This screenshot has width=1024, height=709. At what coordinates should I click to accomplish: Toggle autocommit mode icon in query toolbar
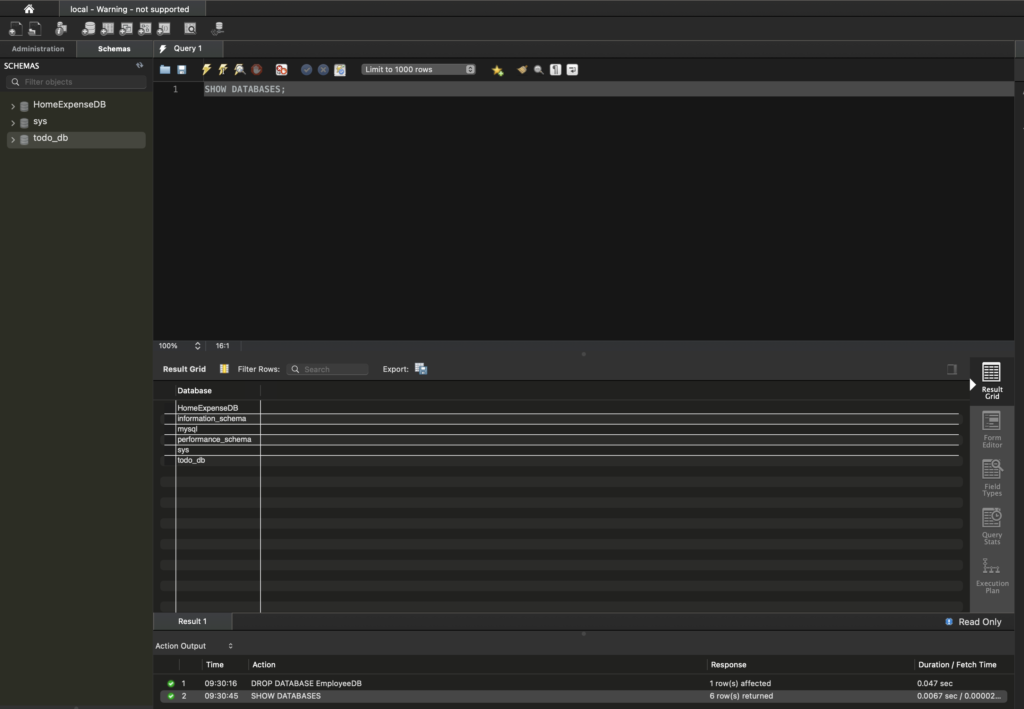tap(340, 70)
